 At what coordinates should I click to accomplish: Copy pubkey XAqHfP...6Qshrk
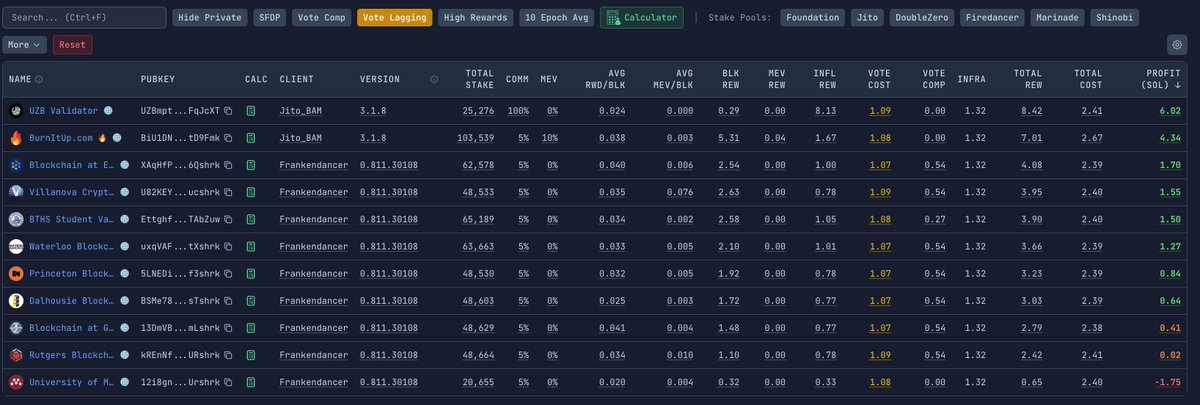point(228,164)
